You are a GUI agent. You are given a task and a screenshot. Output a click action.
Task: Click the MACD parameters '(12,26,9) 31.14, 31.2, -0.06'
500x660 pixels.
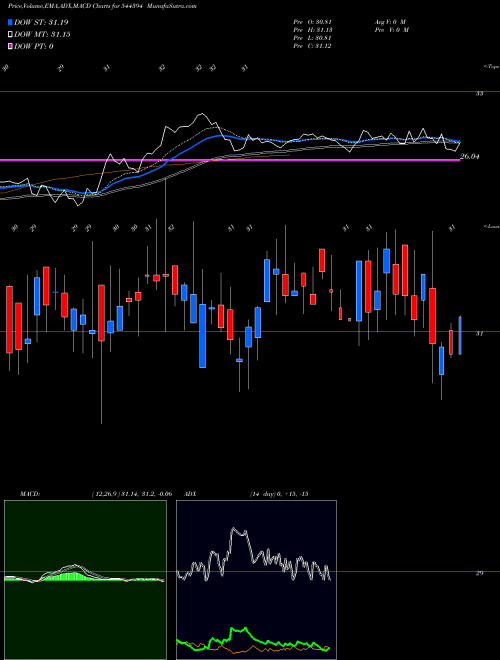(x=131, y=494)
